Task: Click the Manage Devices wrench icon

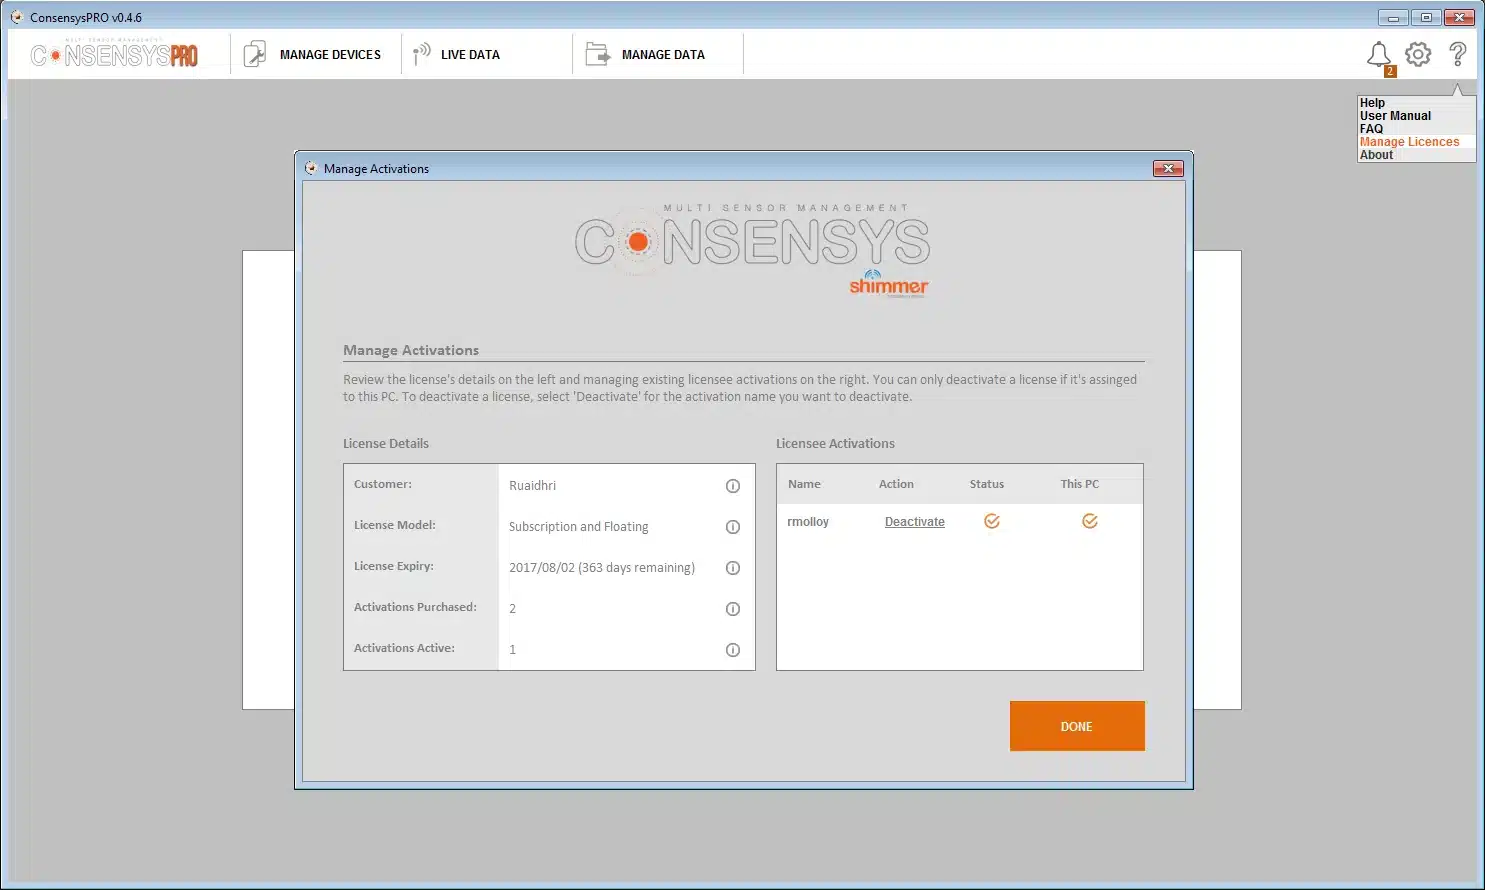Action: click(x=255, y=54)
